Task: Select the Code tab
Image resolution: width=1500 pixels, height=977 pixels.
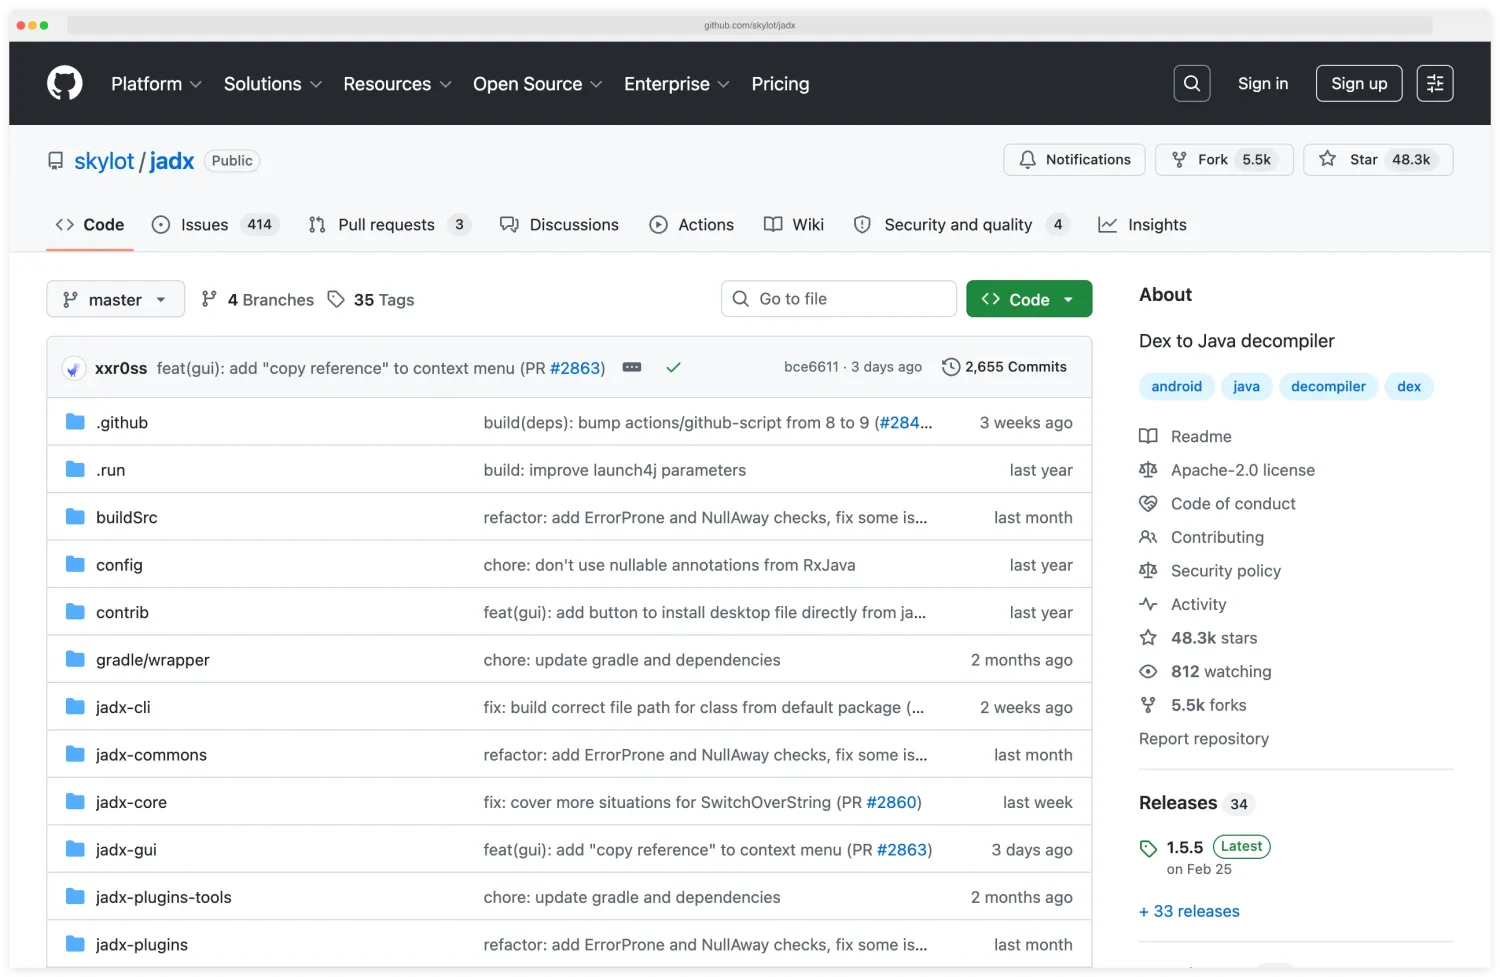Action: point(90,225)
